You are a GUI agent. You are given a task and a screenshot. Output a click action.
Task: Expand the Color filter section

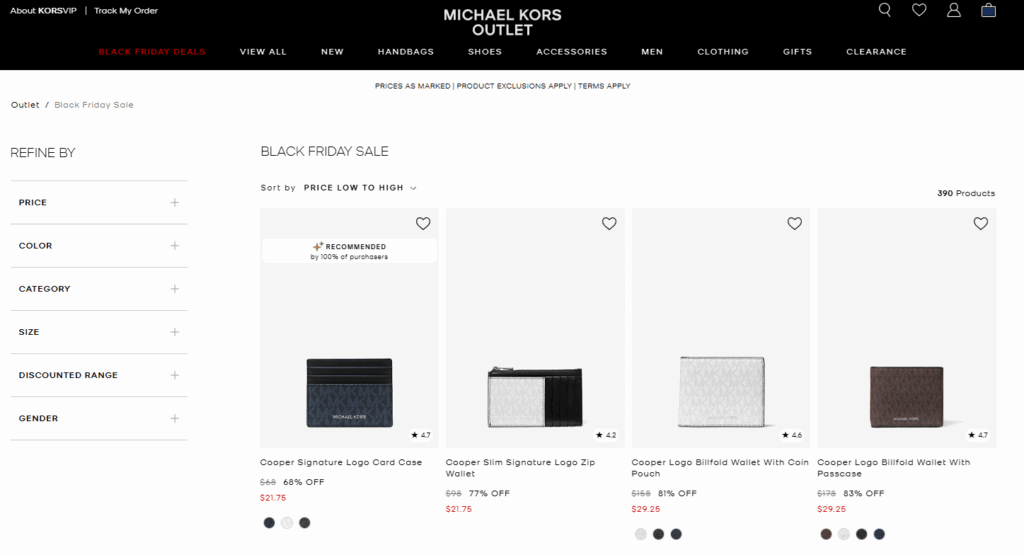pos(174,246)
